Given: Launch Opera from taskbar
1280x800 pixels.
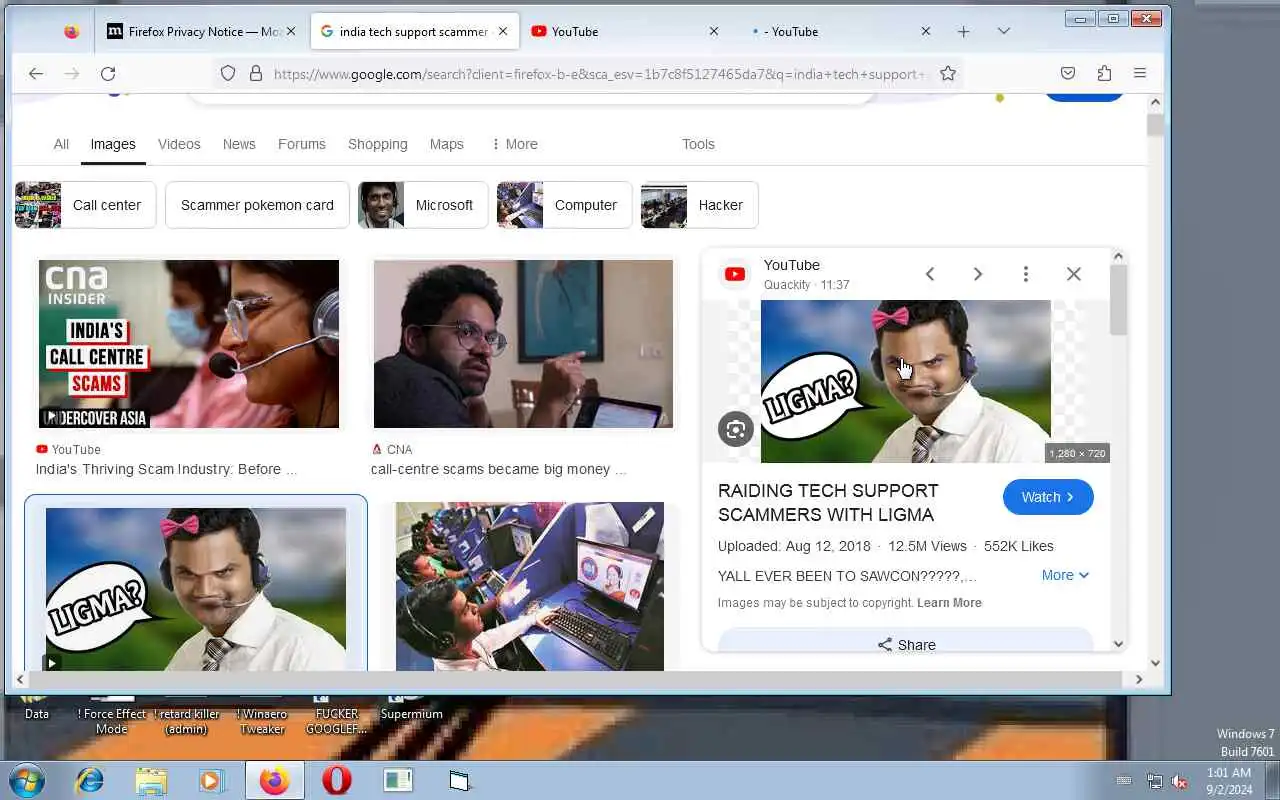Looking at the screenshot, I should click(337, 780).
